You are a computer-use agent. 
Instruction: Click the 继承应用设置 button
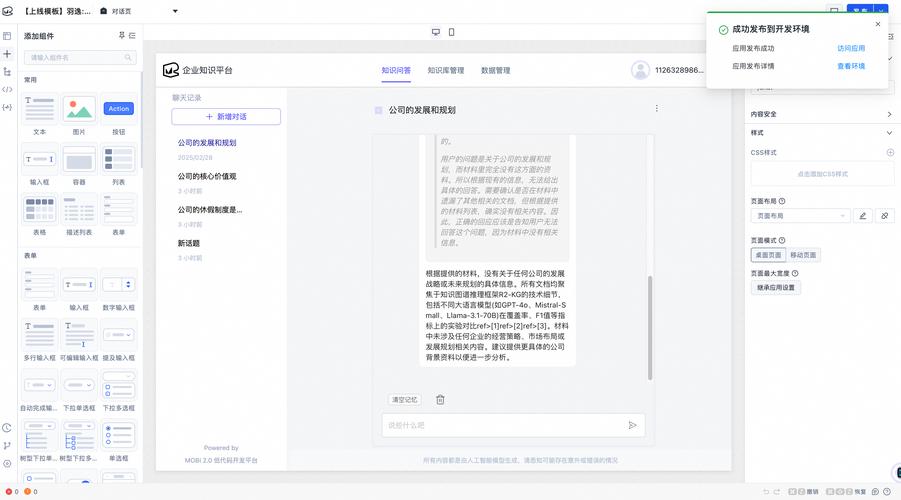coord(776,287)
